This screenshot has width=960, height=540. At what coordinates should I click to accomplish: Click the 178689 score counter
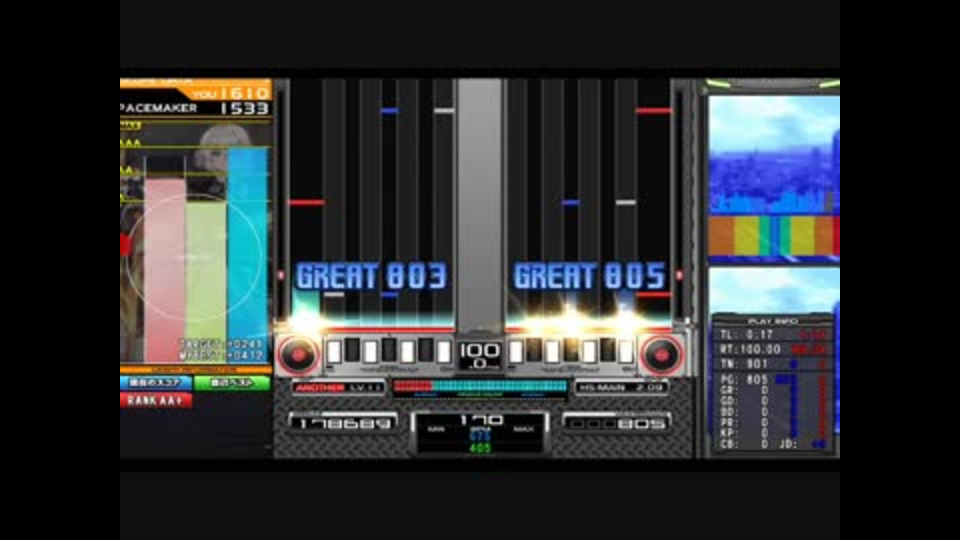click(343, 423)
